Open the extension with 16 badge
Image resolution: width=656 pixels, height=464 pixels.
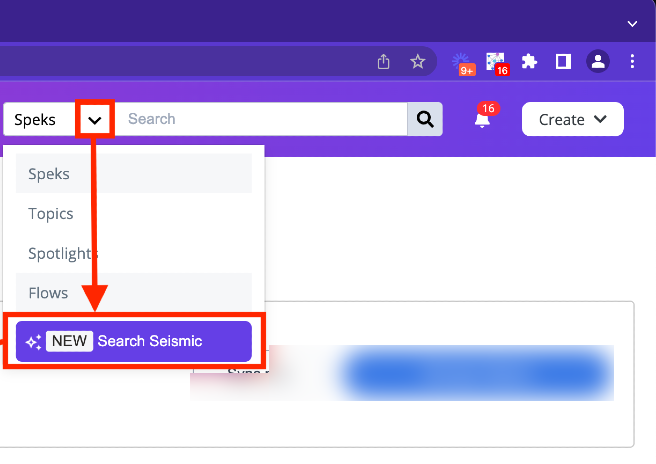point(497,64)
